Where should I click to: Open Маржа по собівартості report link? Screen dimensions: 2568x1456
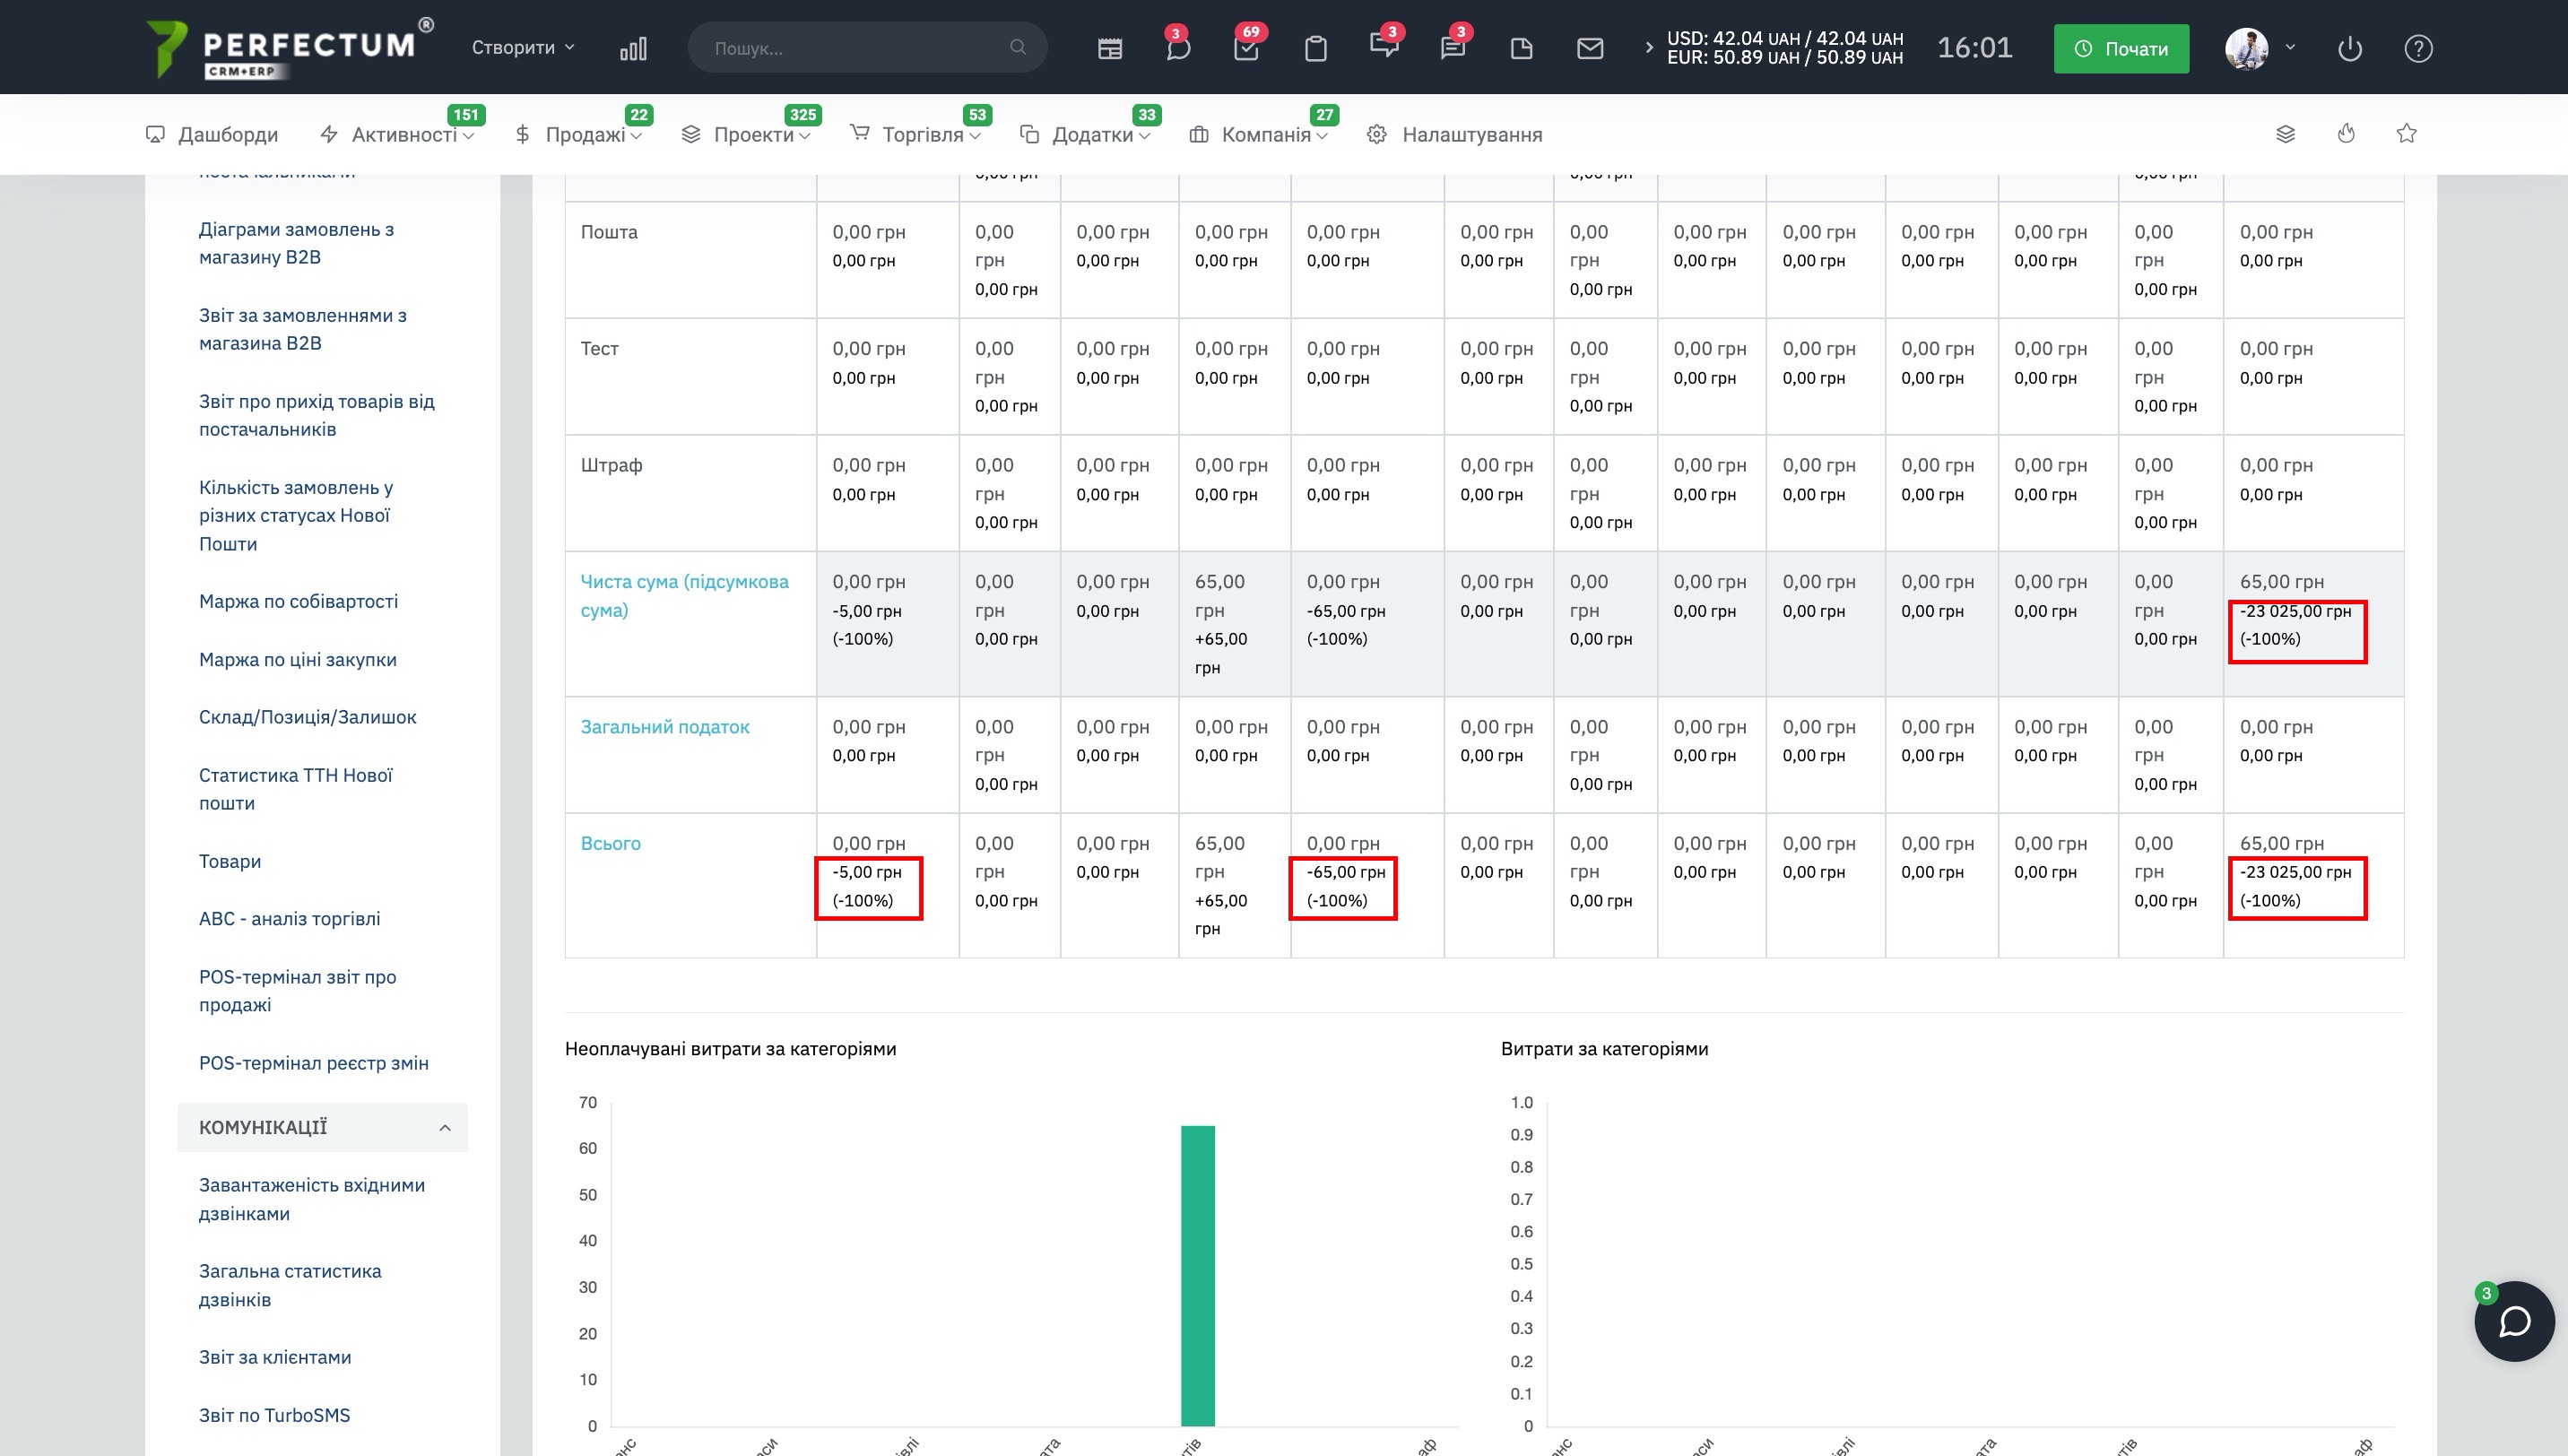(x=298, y=601)
